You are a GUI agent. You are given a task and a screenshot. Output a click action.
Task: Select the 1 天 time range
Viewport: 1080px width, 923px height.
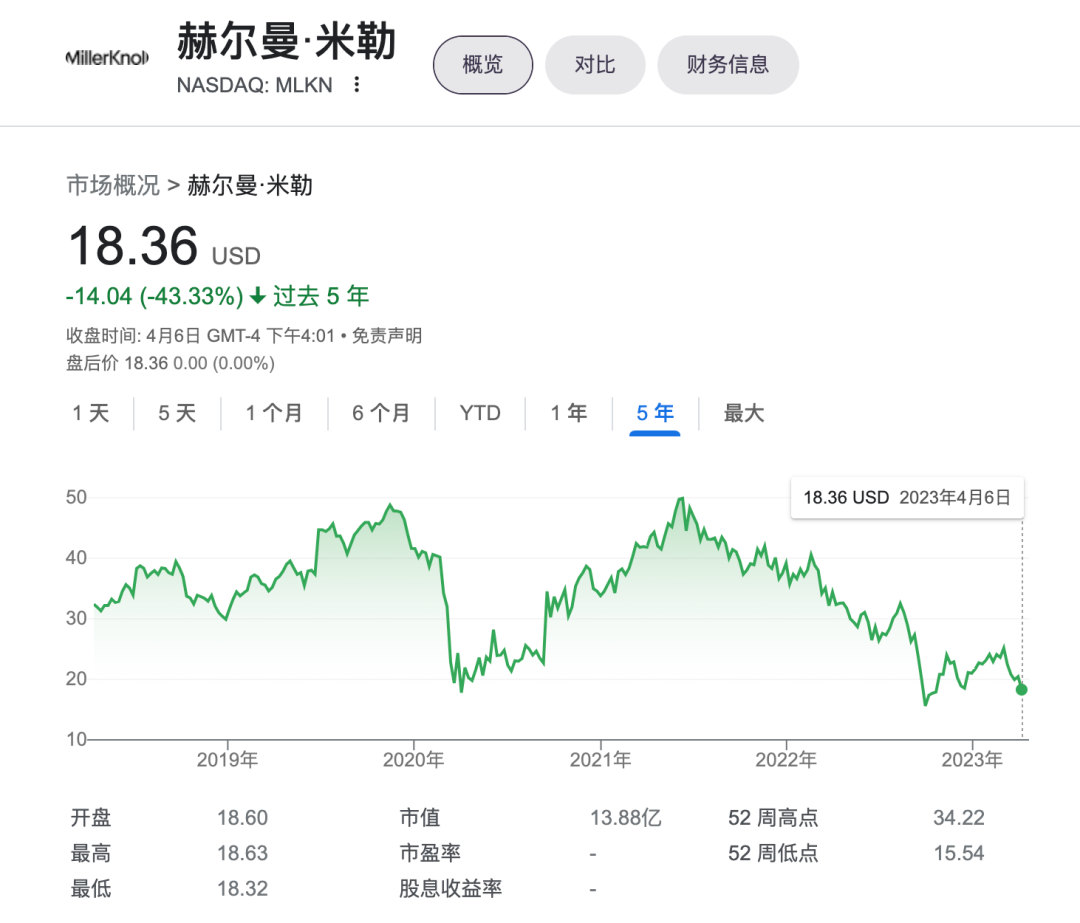coord(91,413)
